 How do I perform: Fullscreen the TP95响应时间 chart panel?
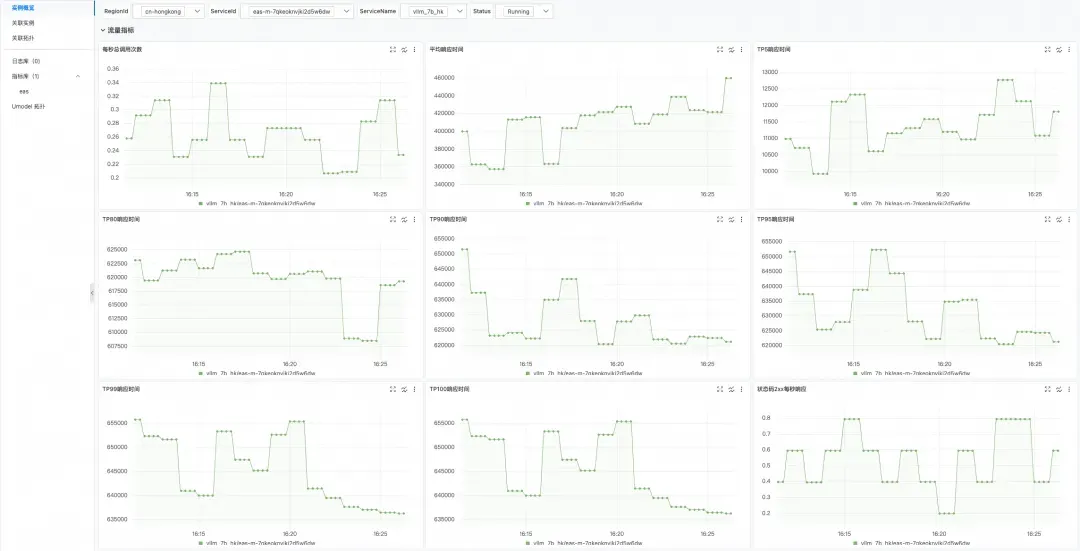(x=1047, y=219)
